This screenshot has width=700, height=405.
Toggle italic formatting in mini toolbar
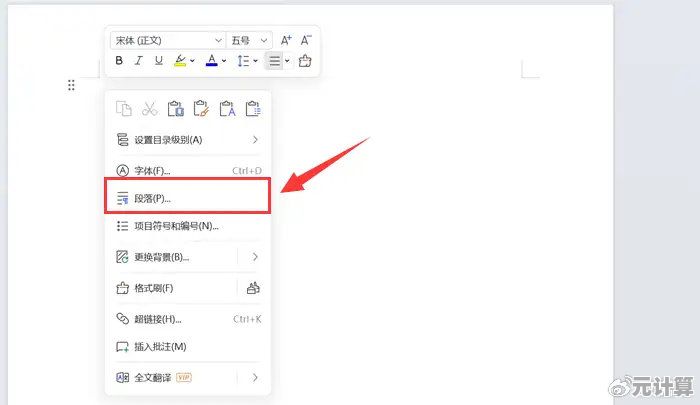pyautogui.click(x=138, y=61)
